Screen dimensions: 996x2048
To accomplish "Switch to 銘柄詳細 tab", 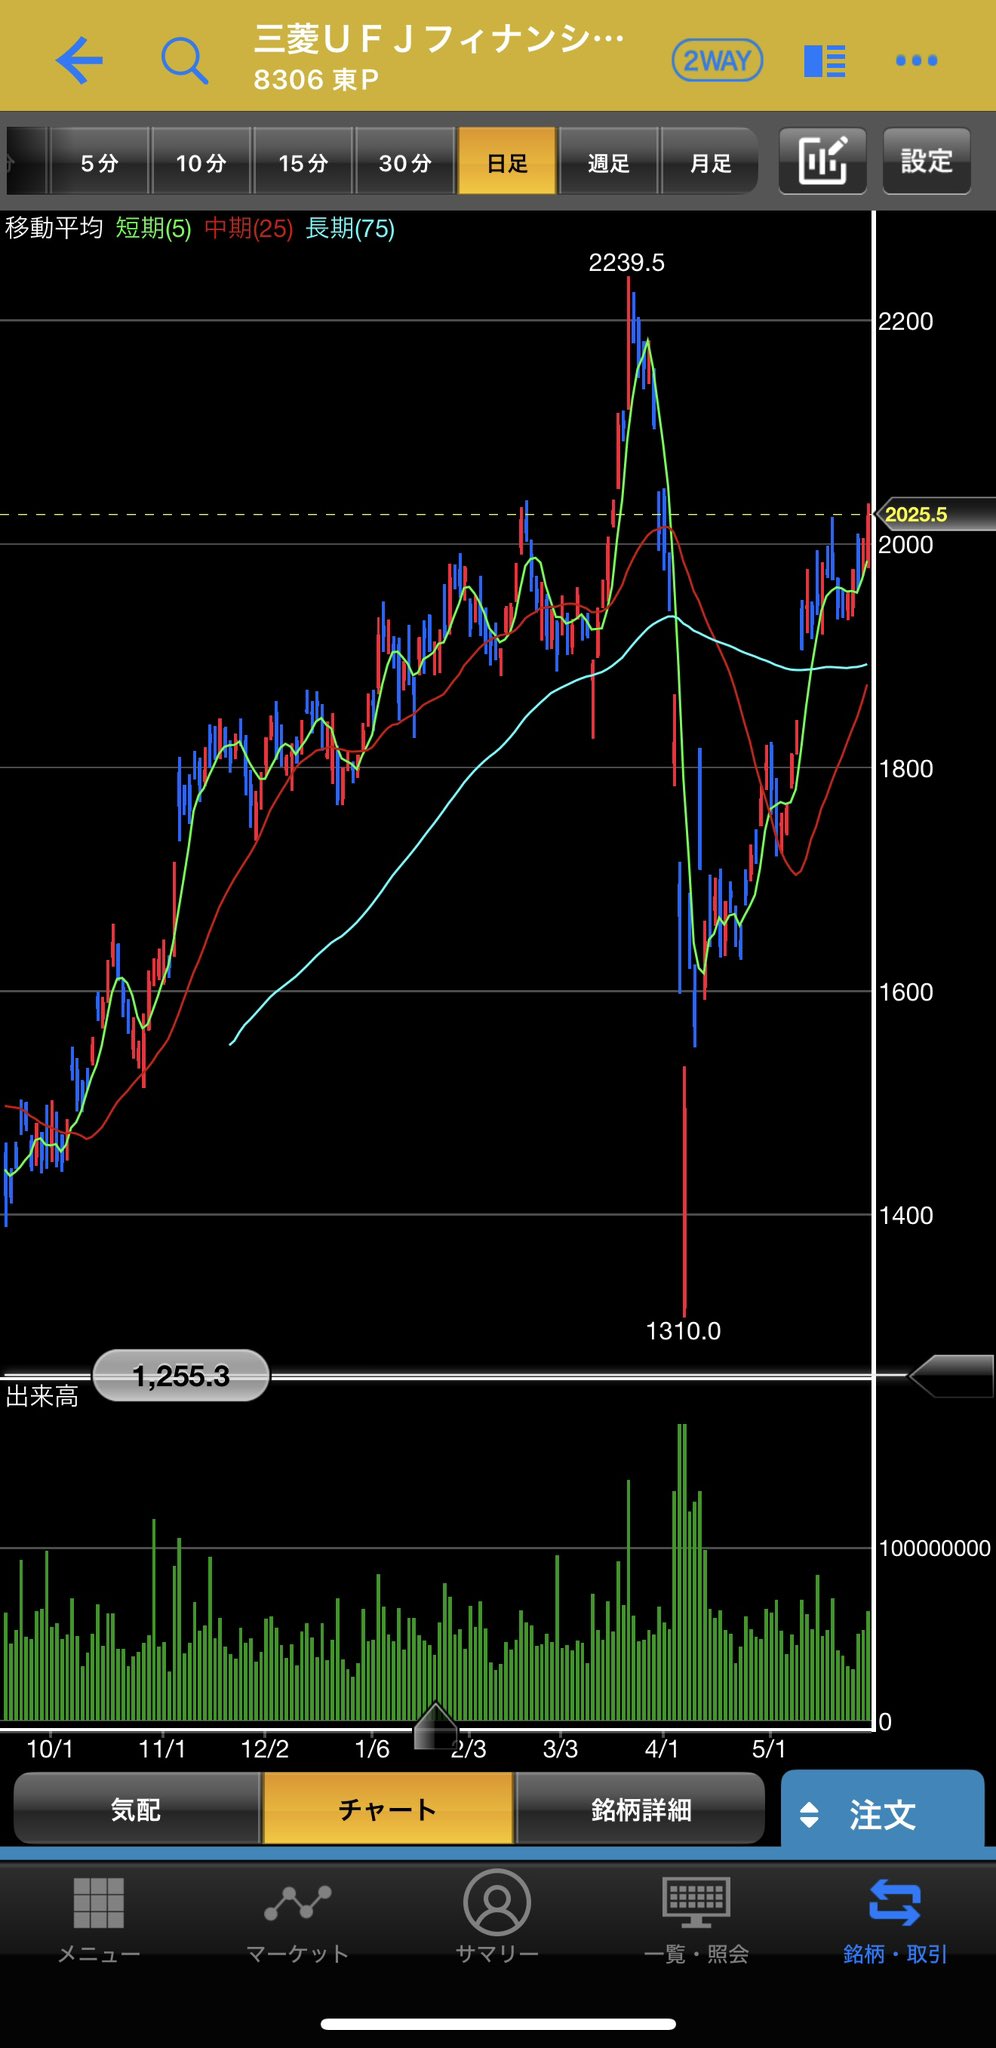I will 641,1809.
